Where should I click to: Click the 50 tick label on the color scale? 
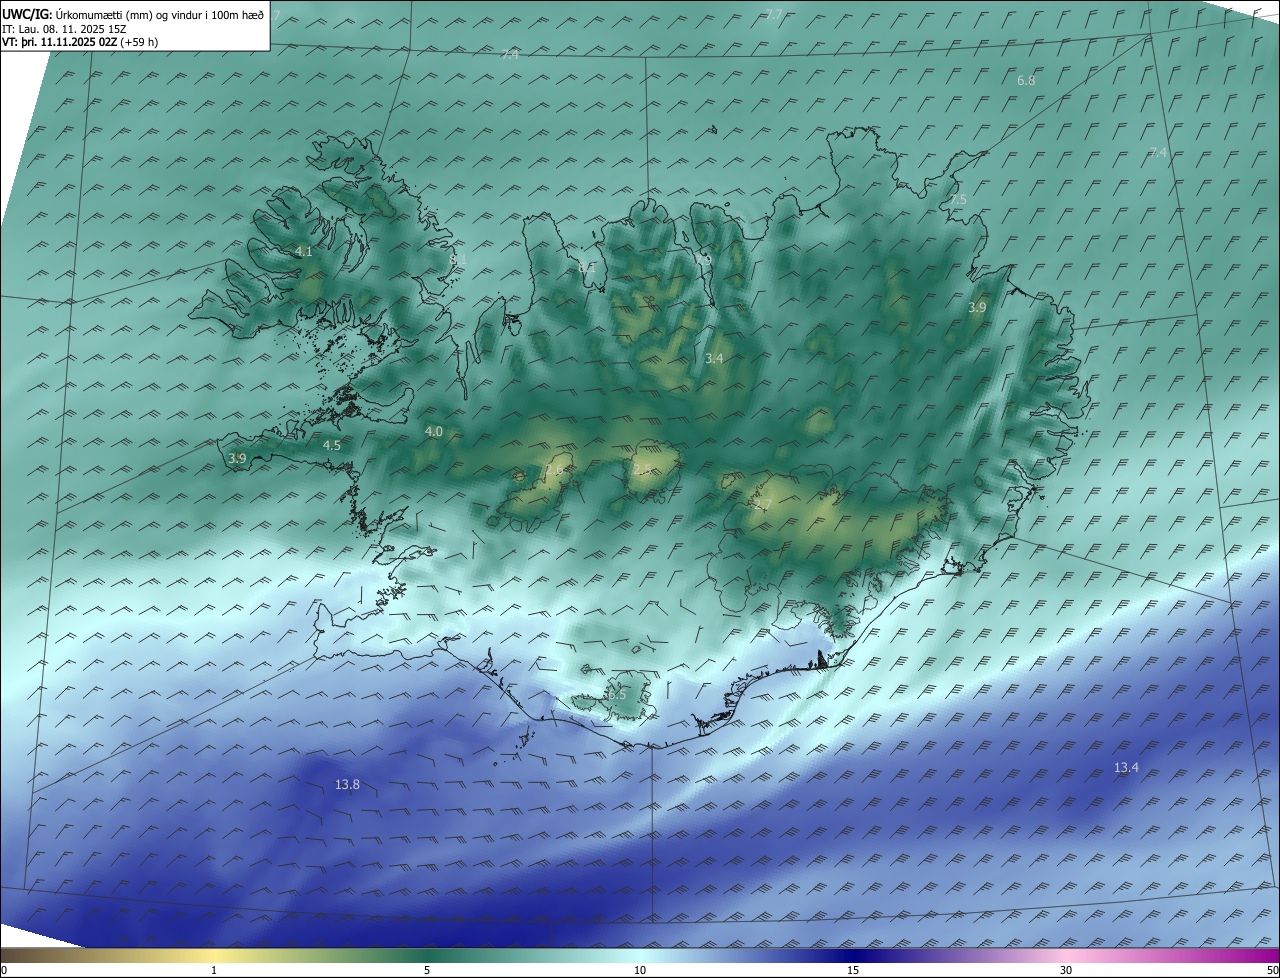[1272, 970]
